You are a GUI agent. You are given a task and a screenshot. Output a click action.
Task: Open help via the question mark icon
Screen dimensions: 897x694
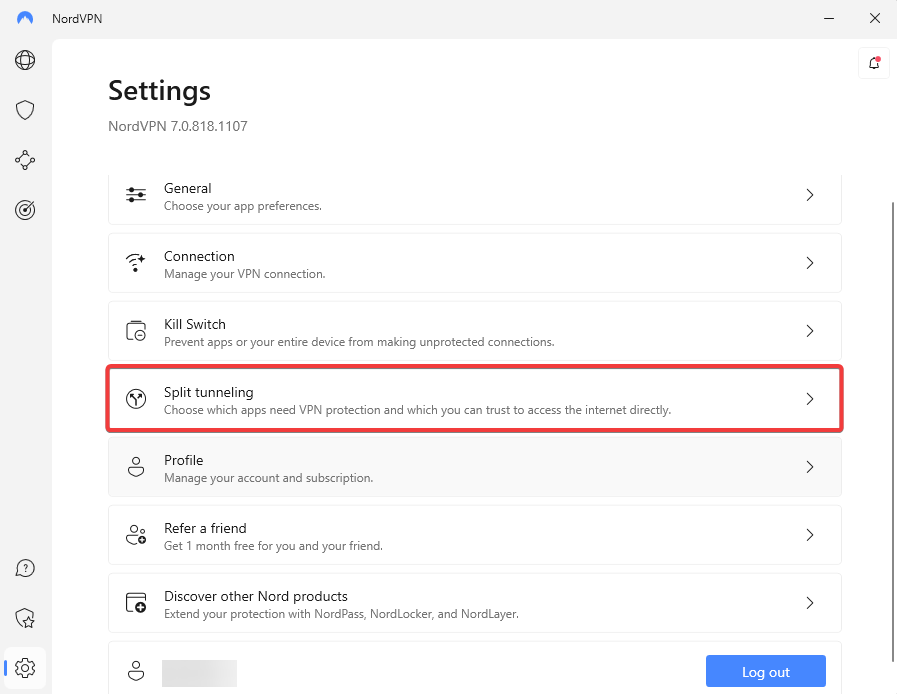24,567
